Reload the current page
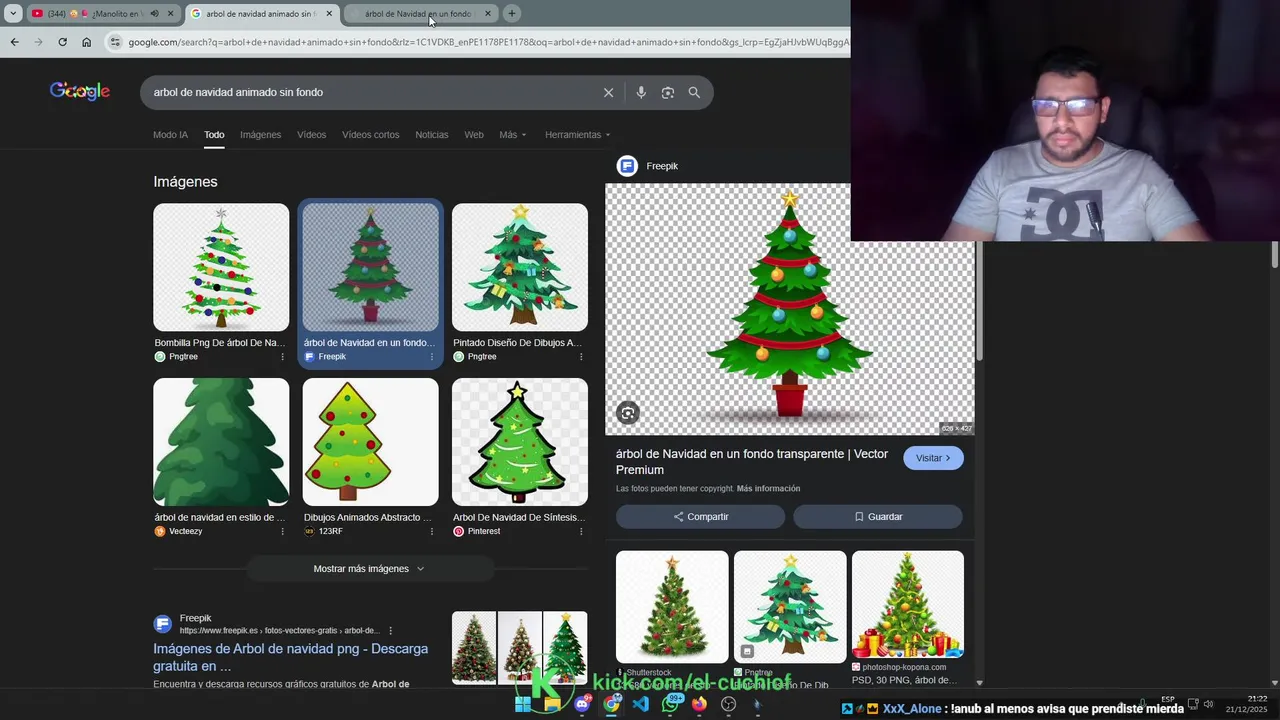Viewport: 1280px width, 720px height. [62, 42]
